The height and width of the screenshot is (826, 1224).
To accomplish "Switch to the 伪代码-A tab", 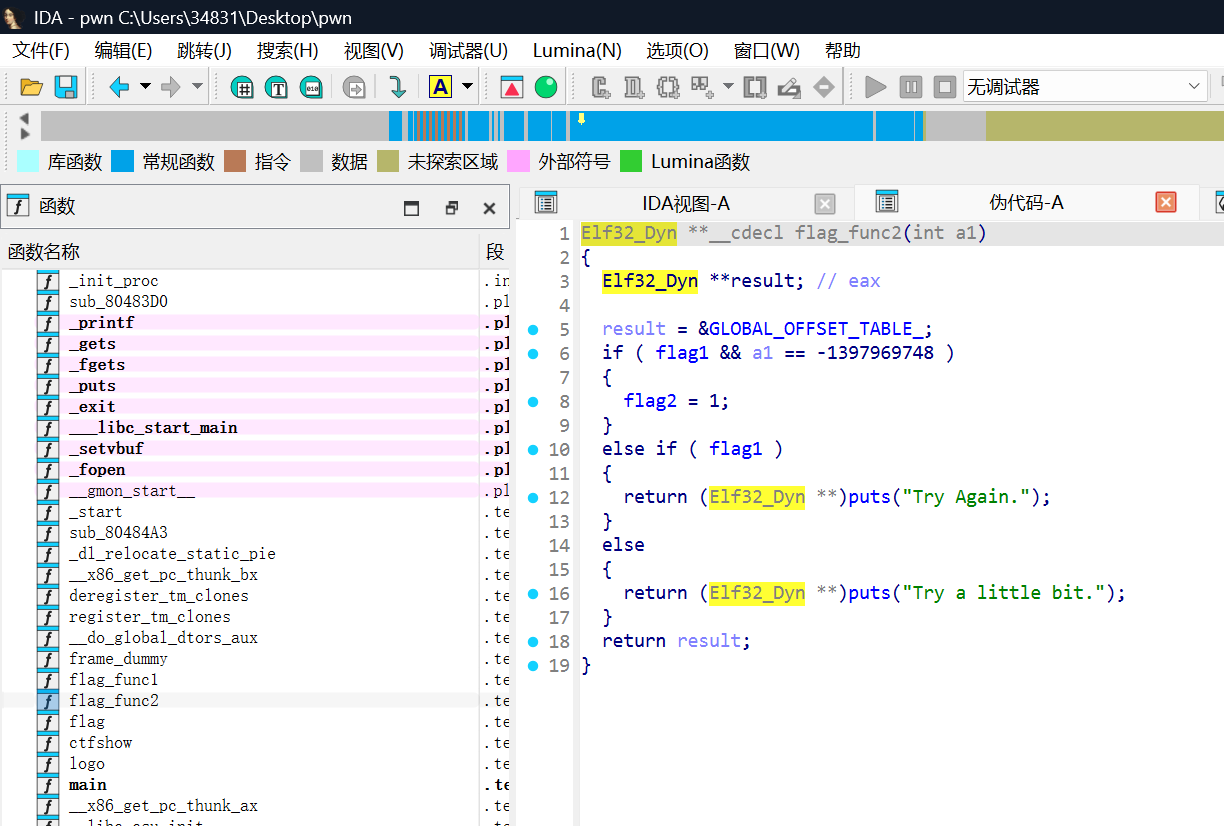I will [x=1026, y=203].
